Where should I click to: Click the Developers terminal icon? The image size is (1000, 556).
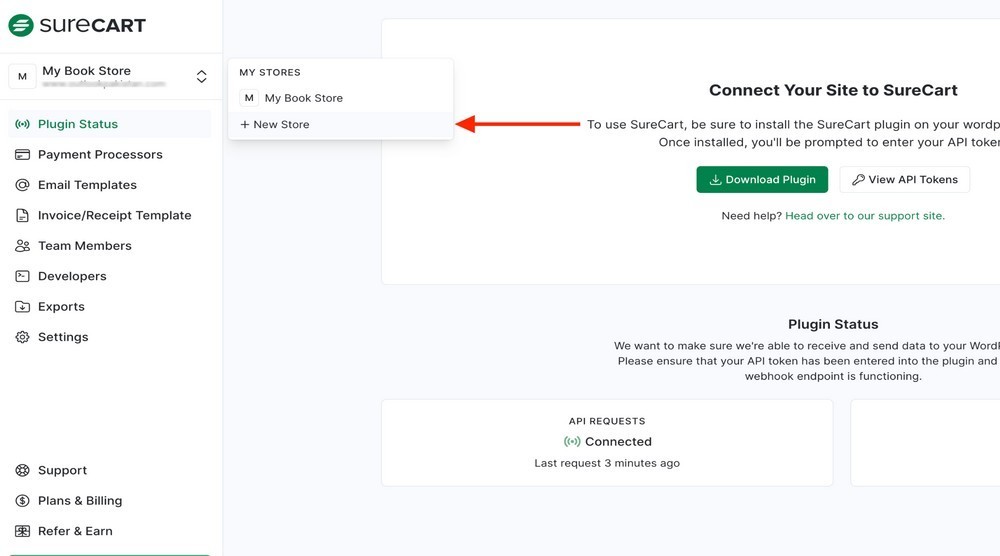pos(22,276)
